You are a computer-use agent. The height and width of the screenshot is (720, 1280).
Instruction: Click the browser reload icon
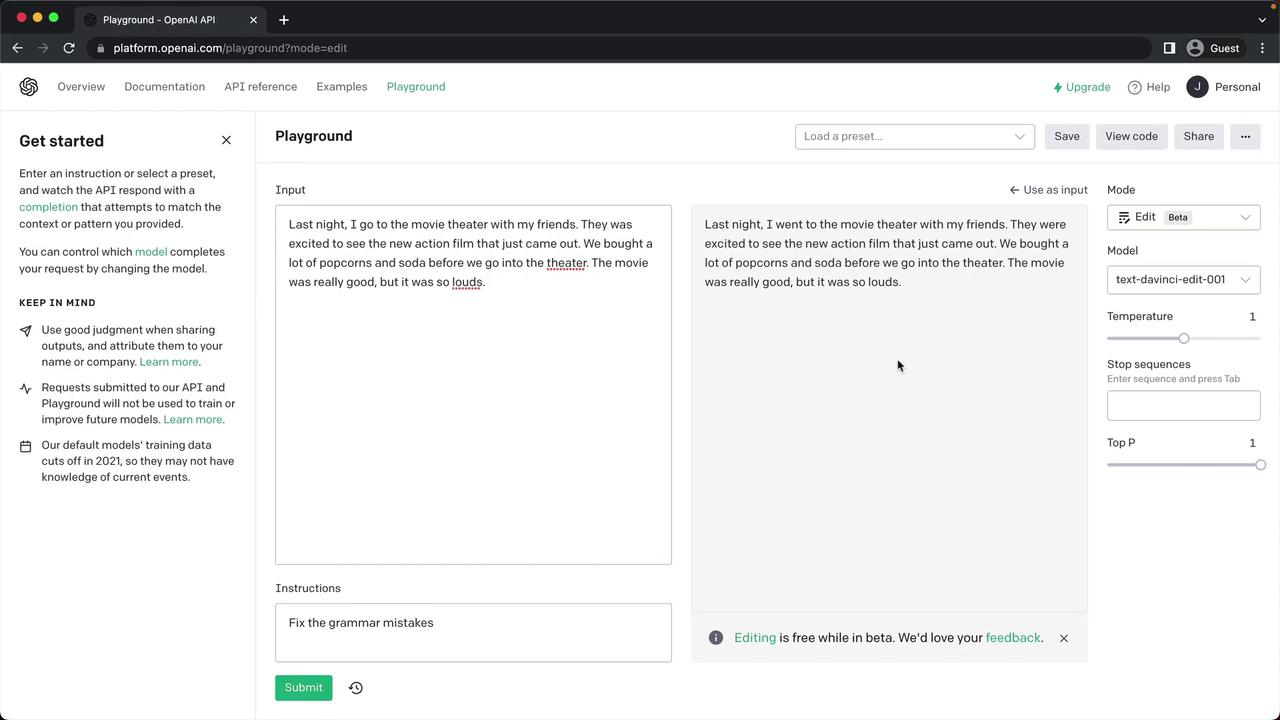point(69,48)
